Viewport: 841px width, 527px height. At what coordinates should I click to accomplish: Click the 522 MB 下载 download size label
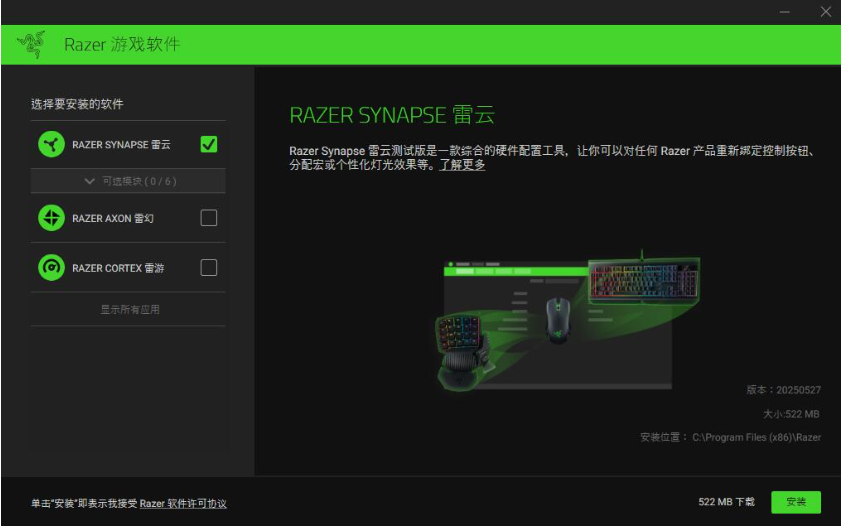pyautogui.click(x=726, y=502)
